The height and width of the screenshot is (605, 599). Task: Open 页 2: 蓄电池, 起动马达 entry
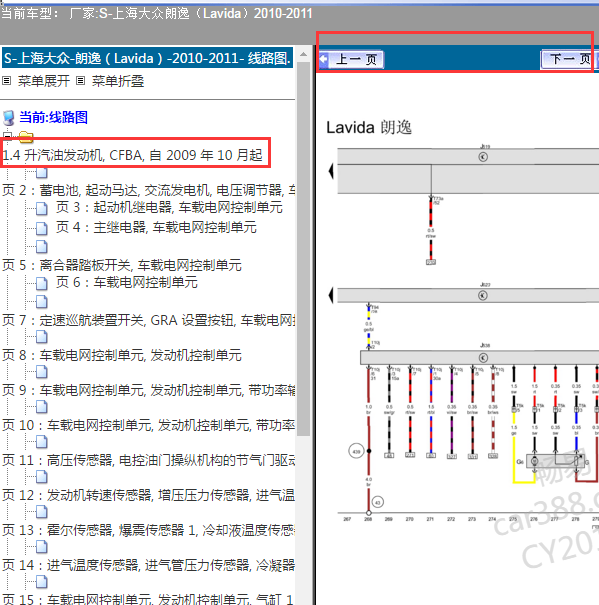(x=148, y=190)
